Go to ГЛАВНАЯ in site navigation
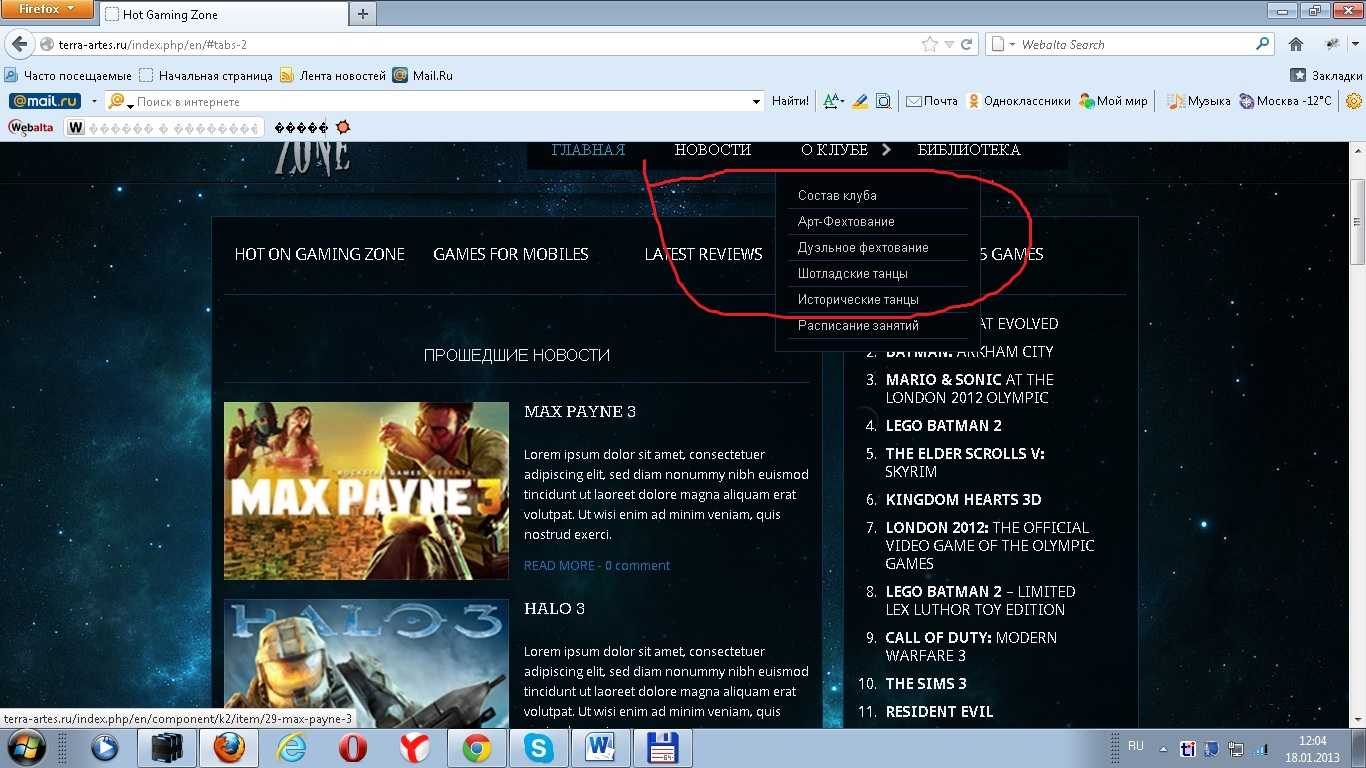Image resolution: width=1366 pixels, height=768 pixels. (588, 150)
